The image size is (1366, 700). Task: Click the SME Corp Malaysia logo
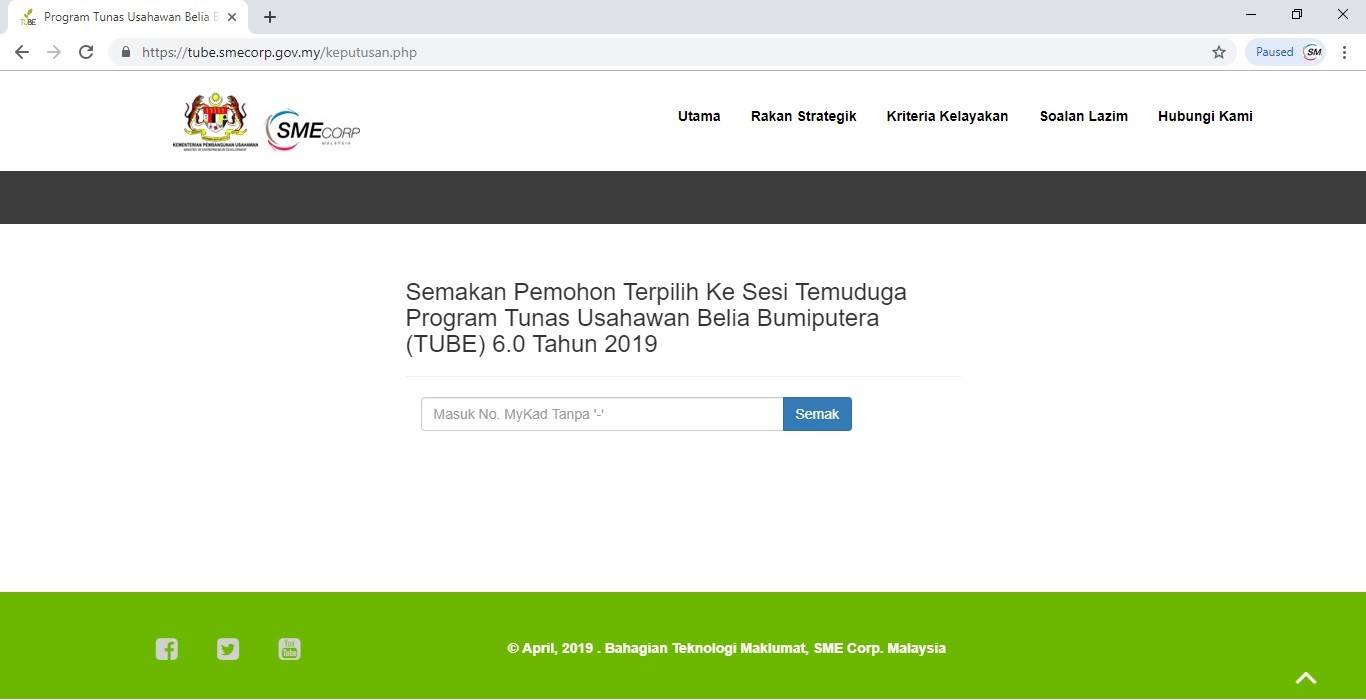(x=312, y=129)
